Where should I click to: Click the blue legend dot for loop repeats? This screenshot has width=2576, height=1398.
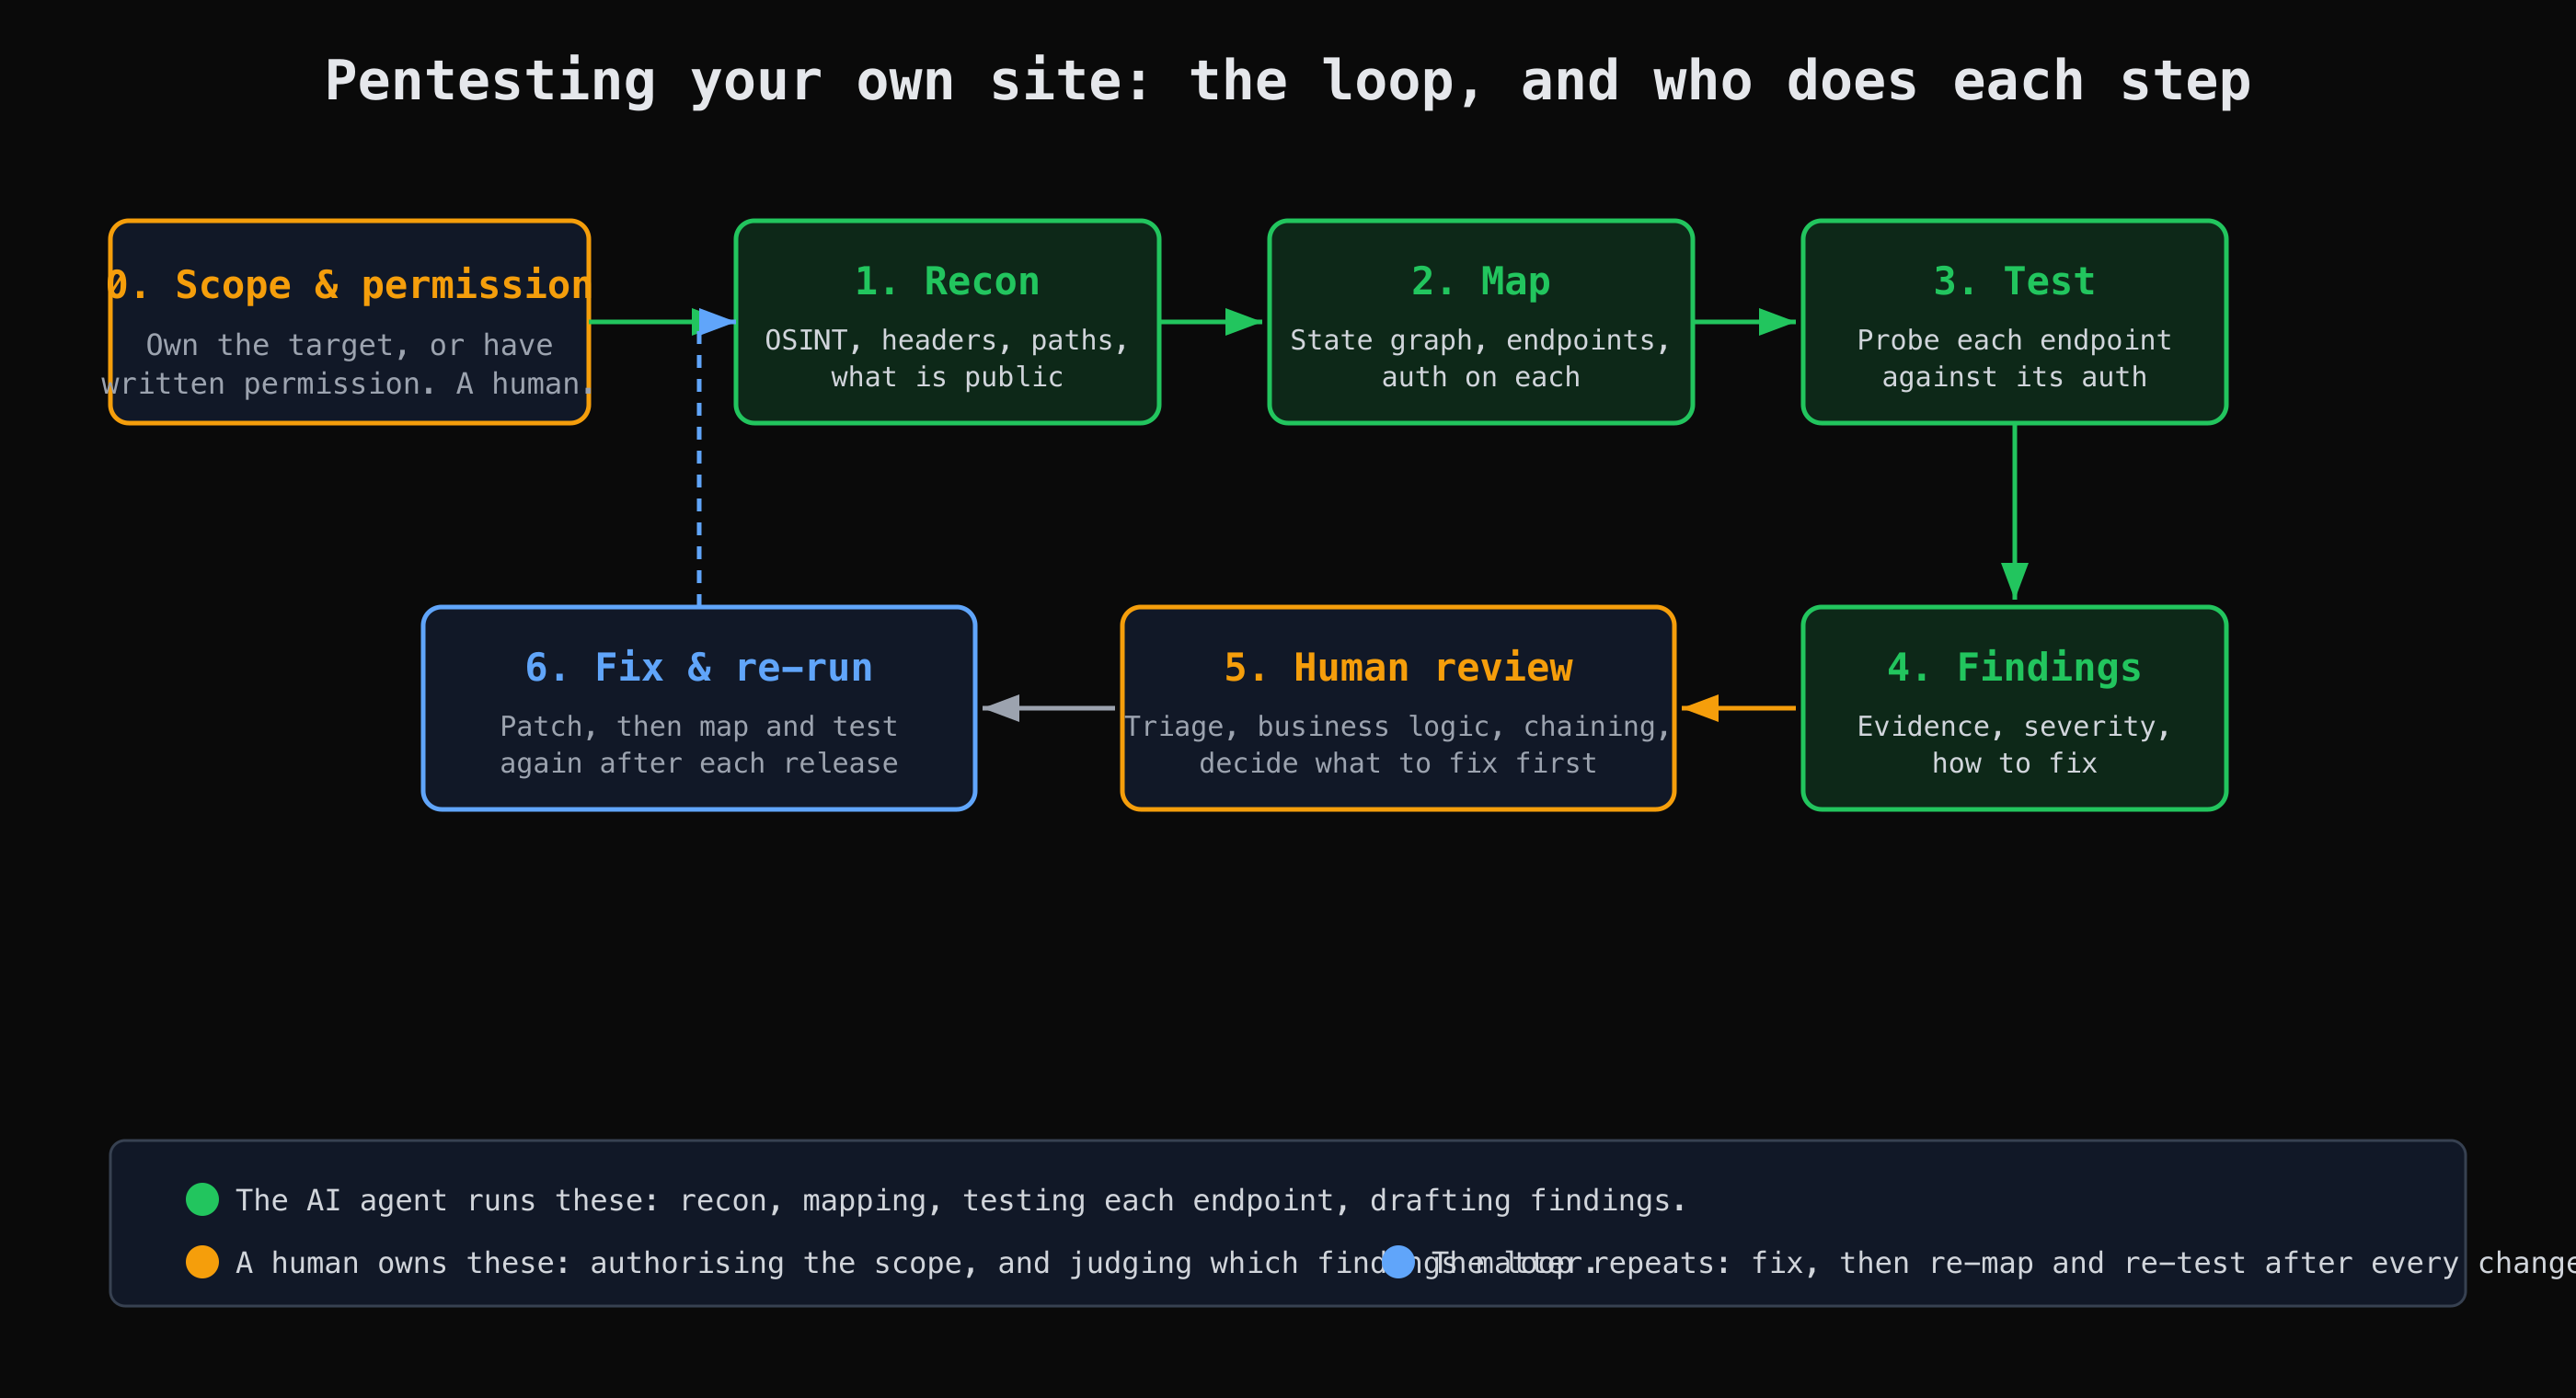click(1398, 1262)
